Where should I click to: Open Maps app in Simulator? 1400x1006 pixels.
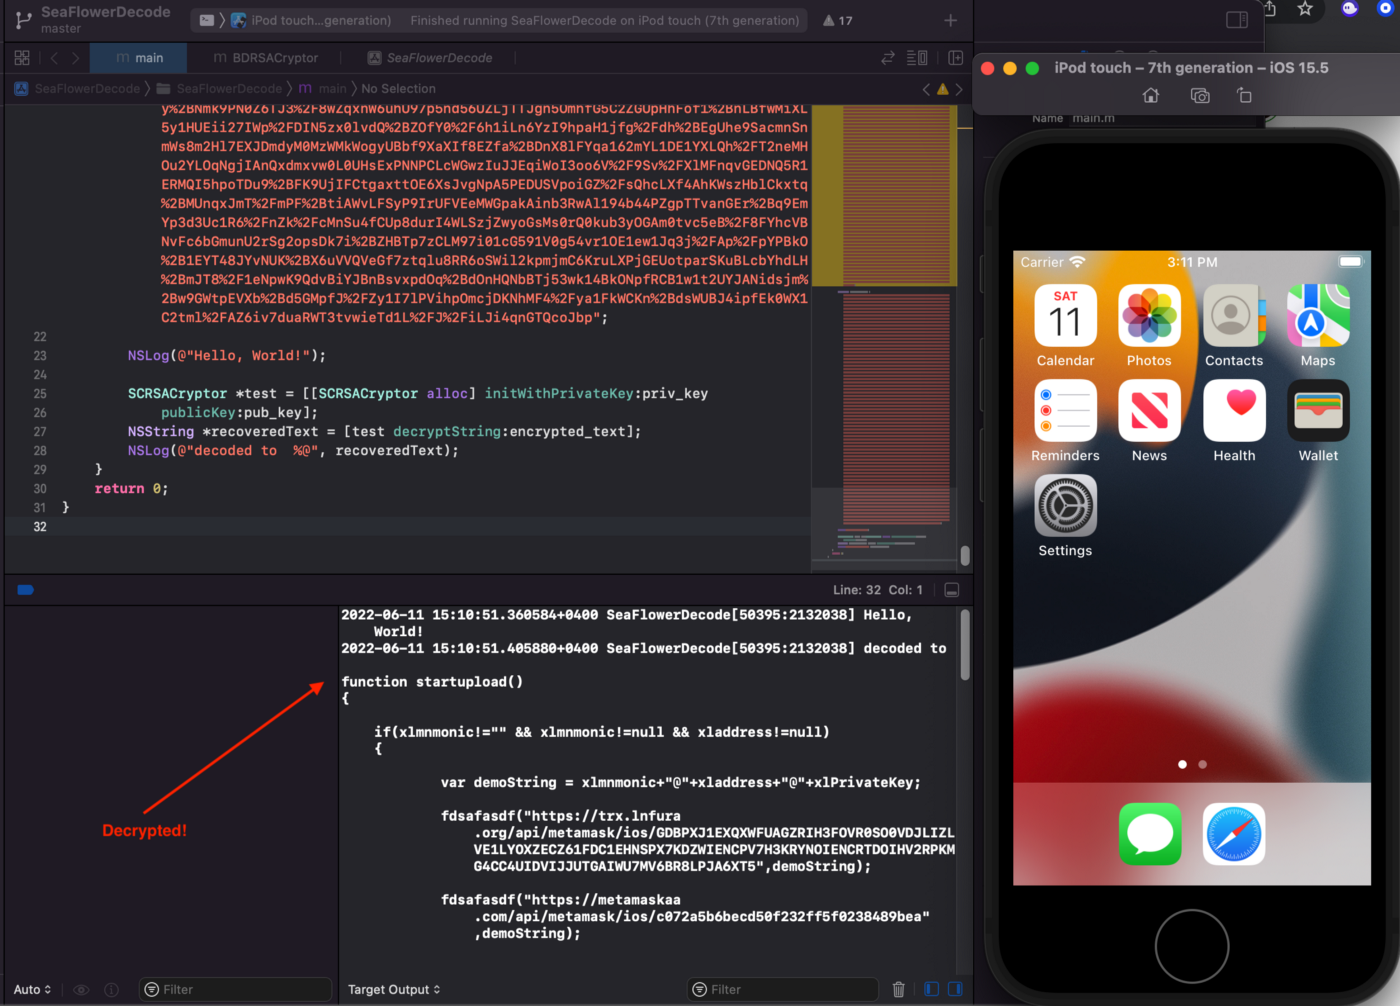click(1318, 326)
